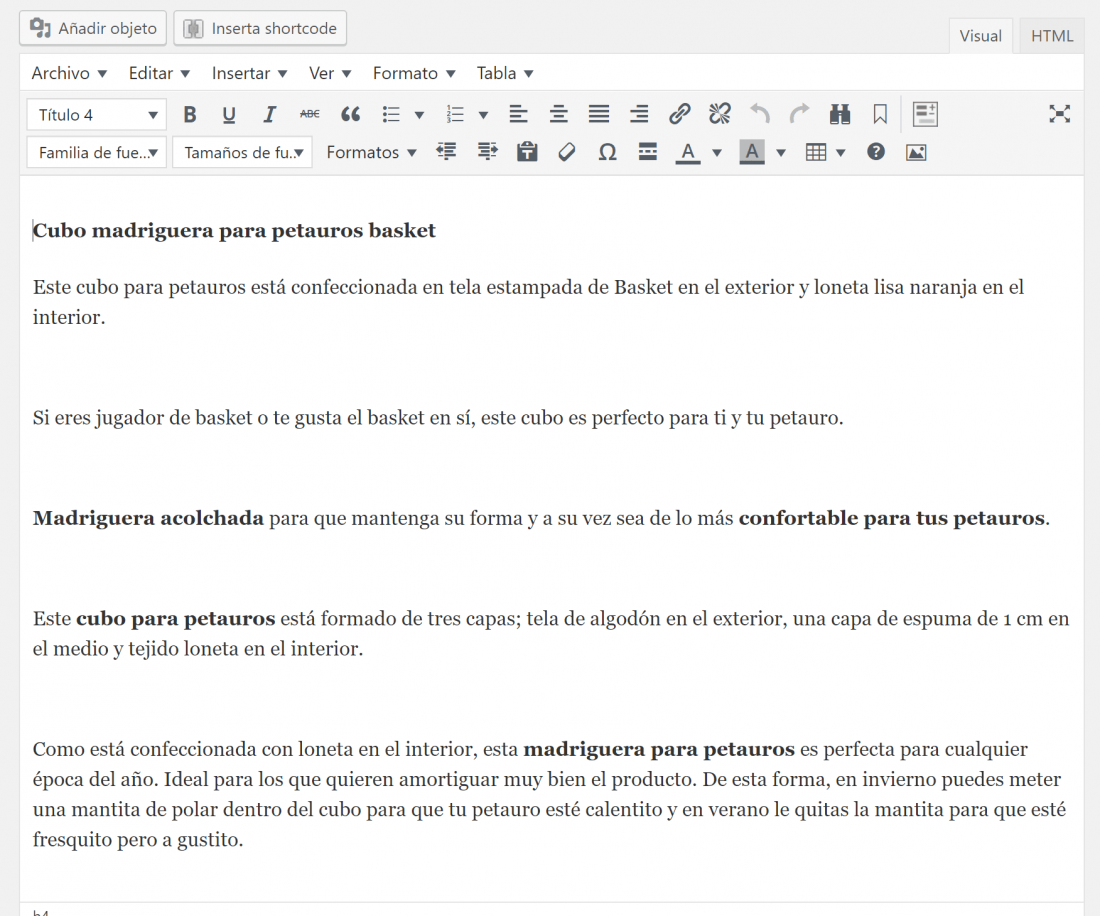The width and height of the screenshot is (1100, 916).
Task: Insert a horizontal line
Action: (648, 152)
